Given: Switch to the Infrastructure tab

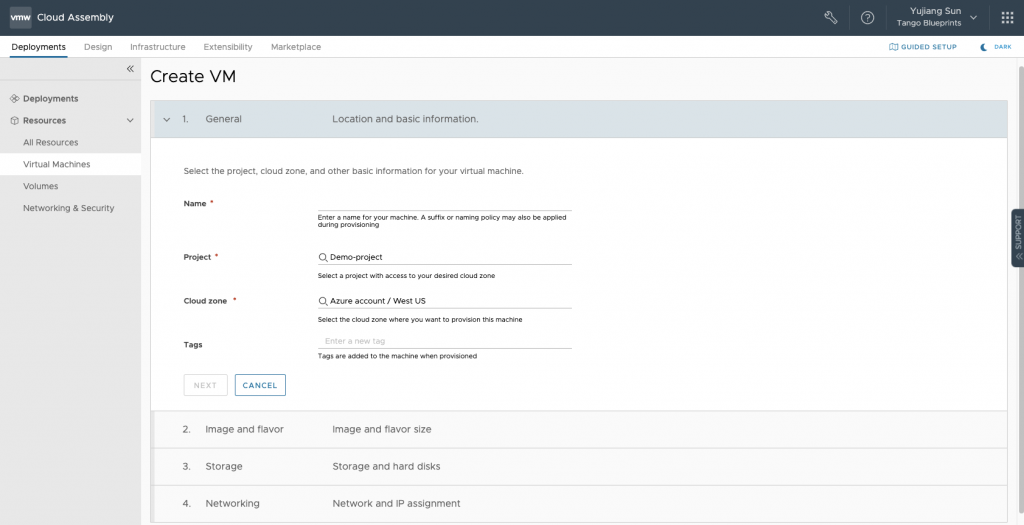Looking at the screenshot, I should click(x=157, y=47).
